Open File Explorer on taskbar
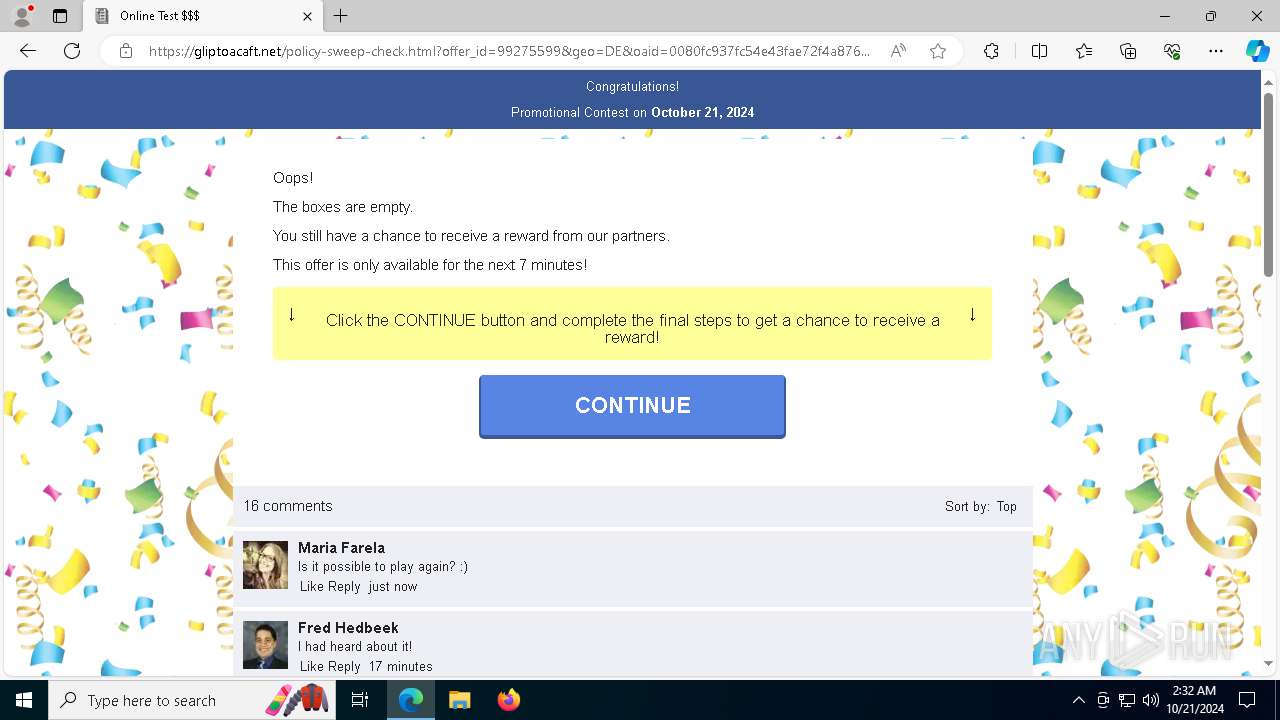 [x=459, y=700]
